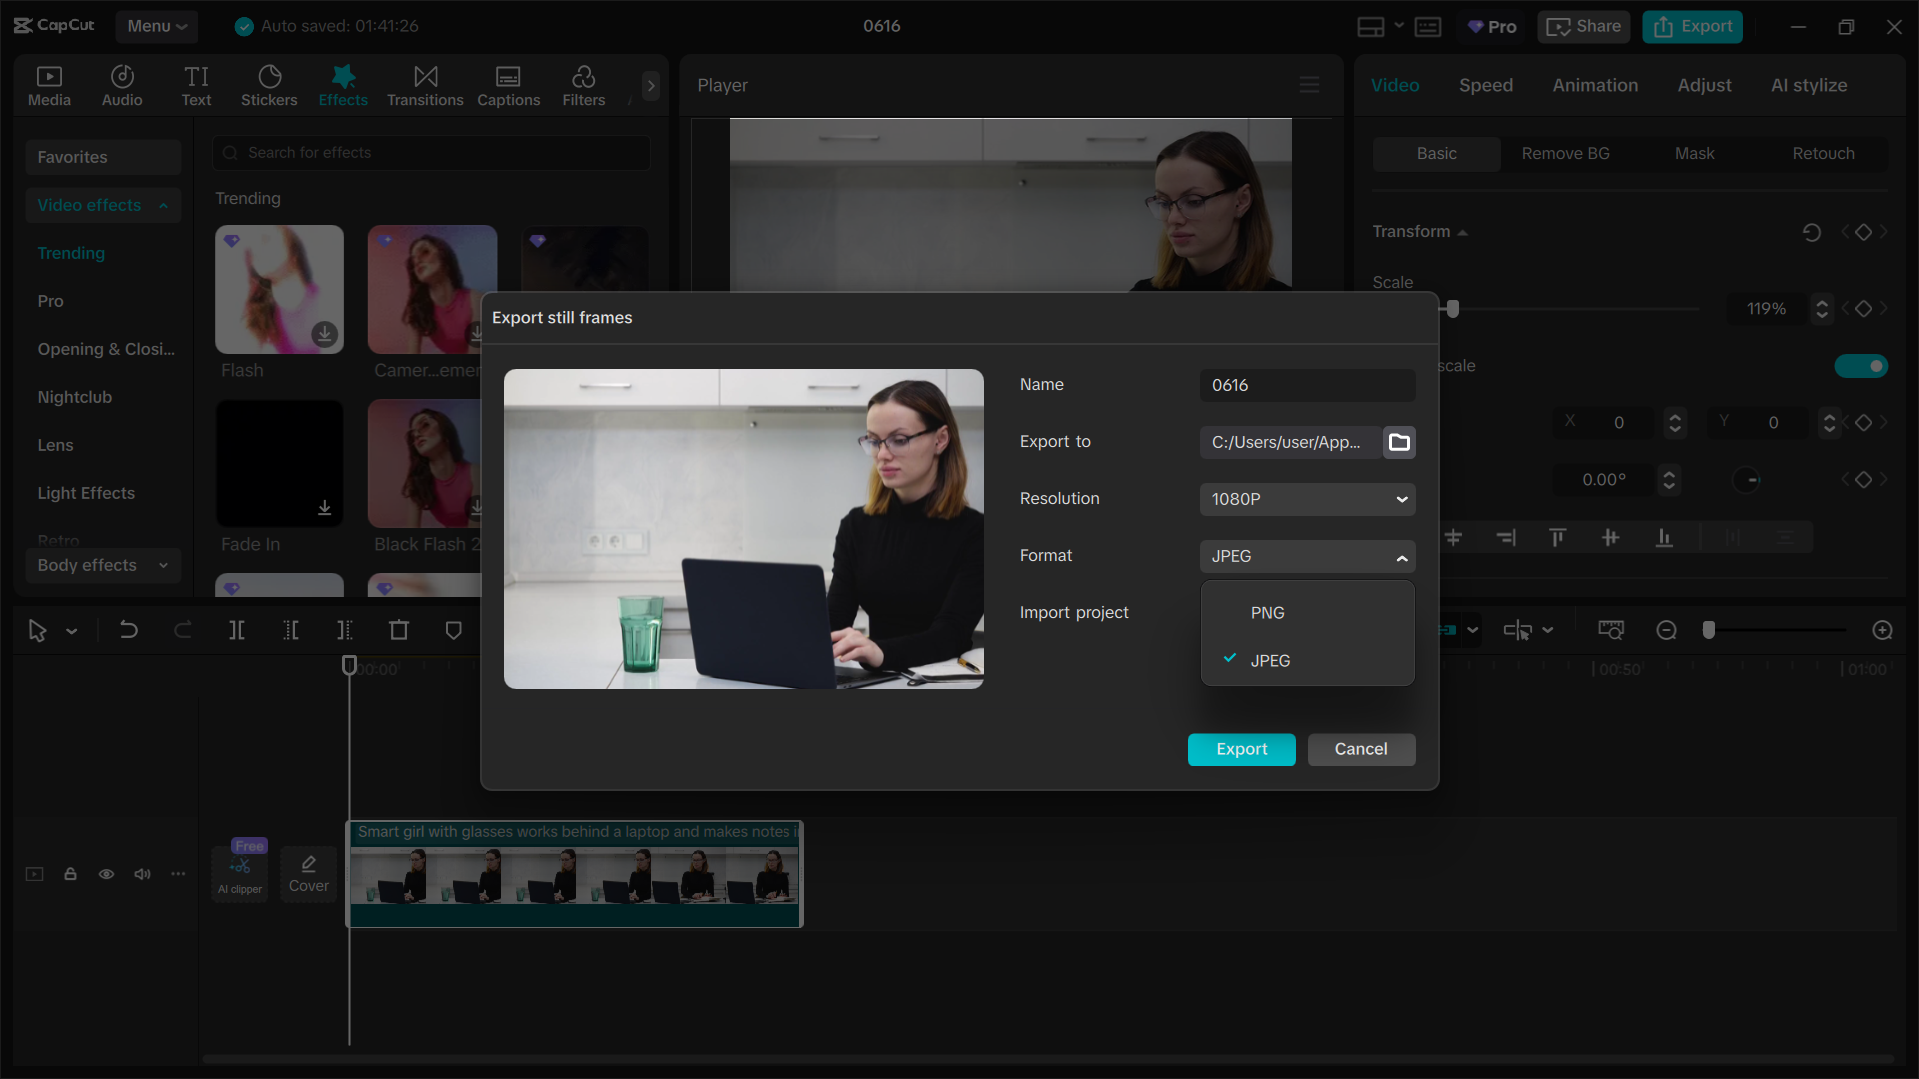Switch to the Speed tab
Screen dimensions: 1919x1079
click(1485, 85)
